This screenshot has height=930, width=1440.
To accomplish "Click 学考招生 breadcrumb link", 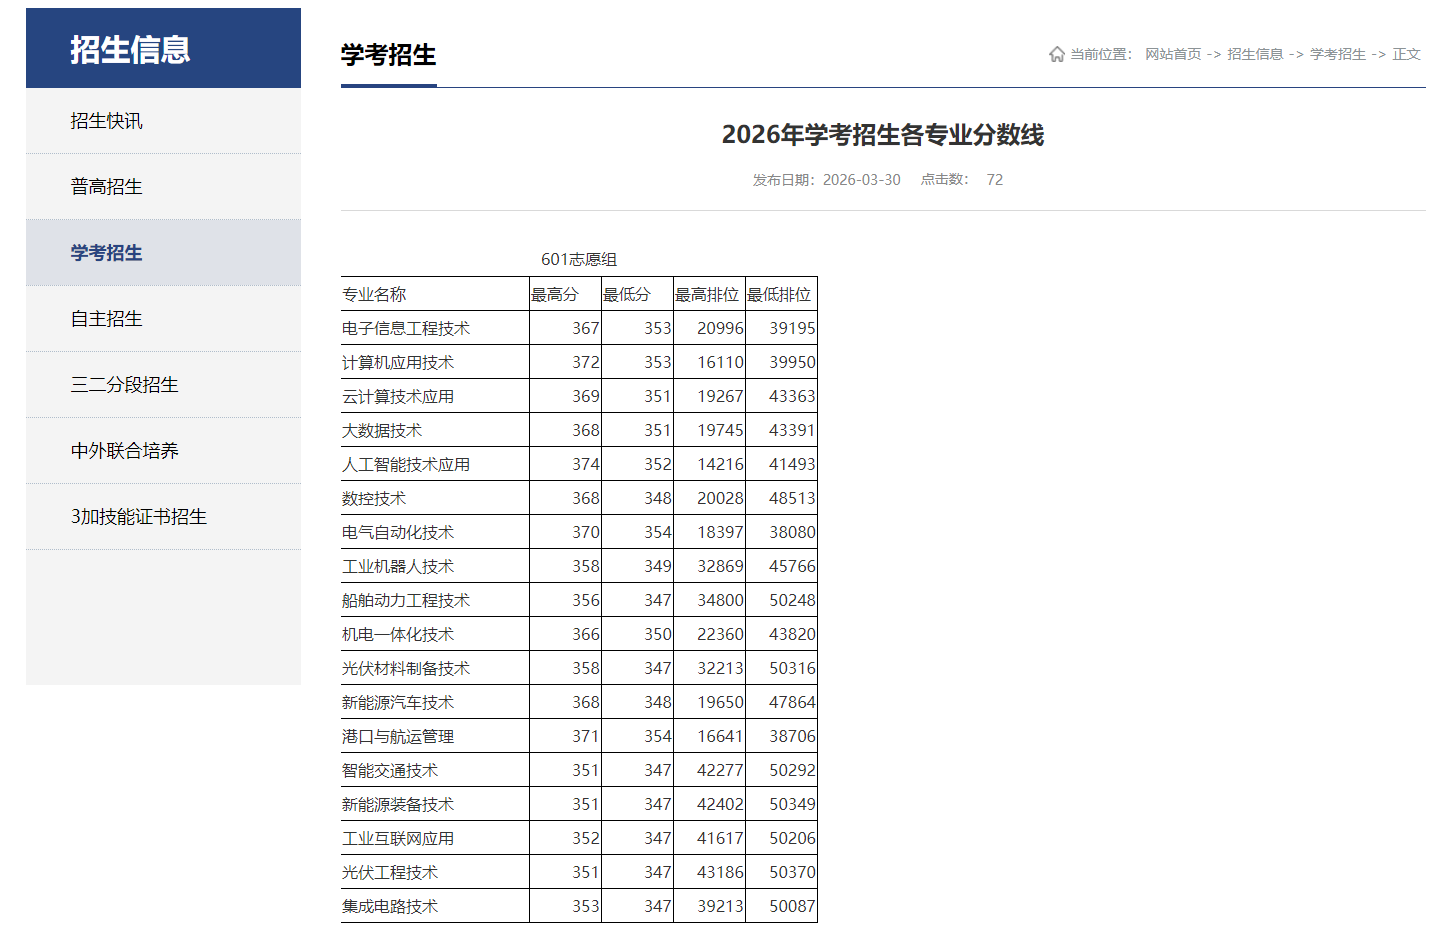I will (x=1337, y=54).
